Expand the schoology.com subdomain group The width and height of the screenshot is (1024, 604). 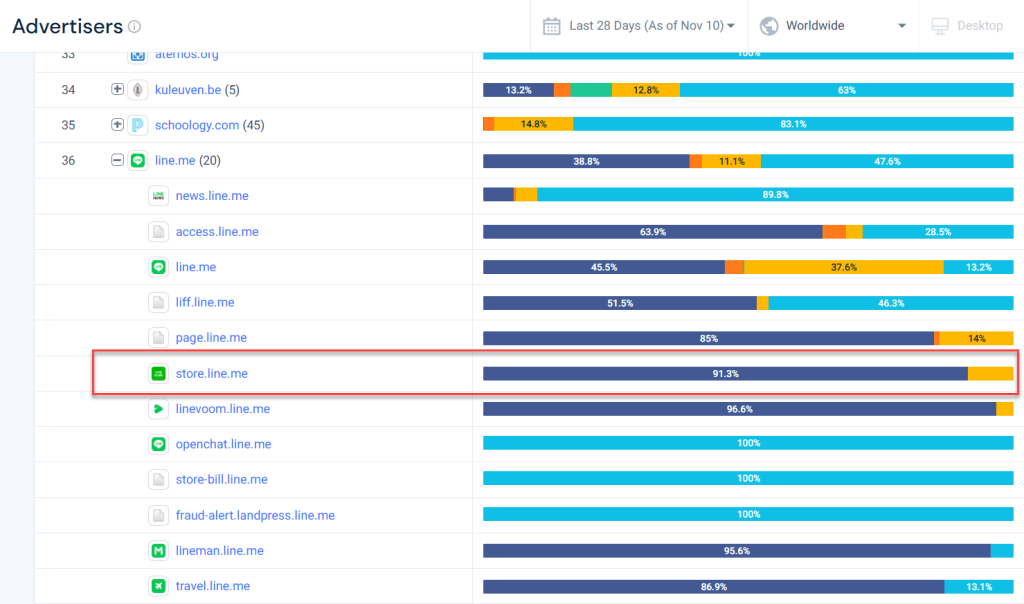pos(117,125)
